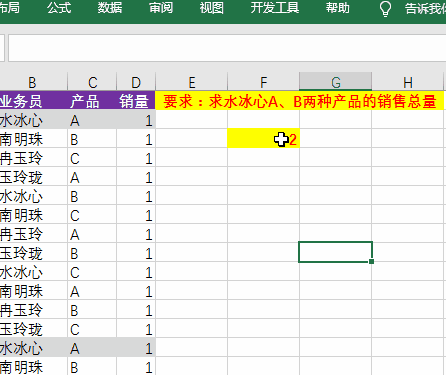Switch to the 视图 tab
The image size is (446, 375).
click(x=211, y=8)
